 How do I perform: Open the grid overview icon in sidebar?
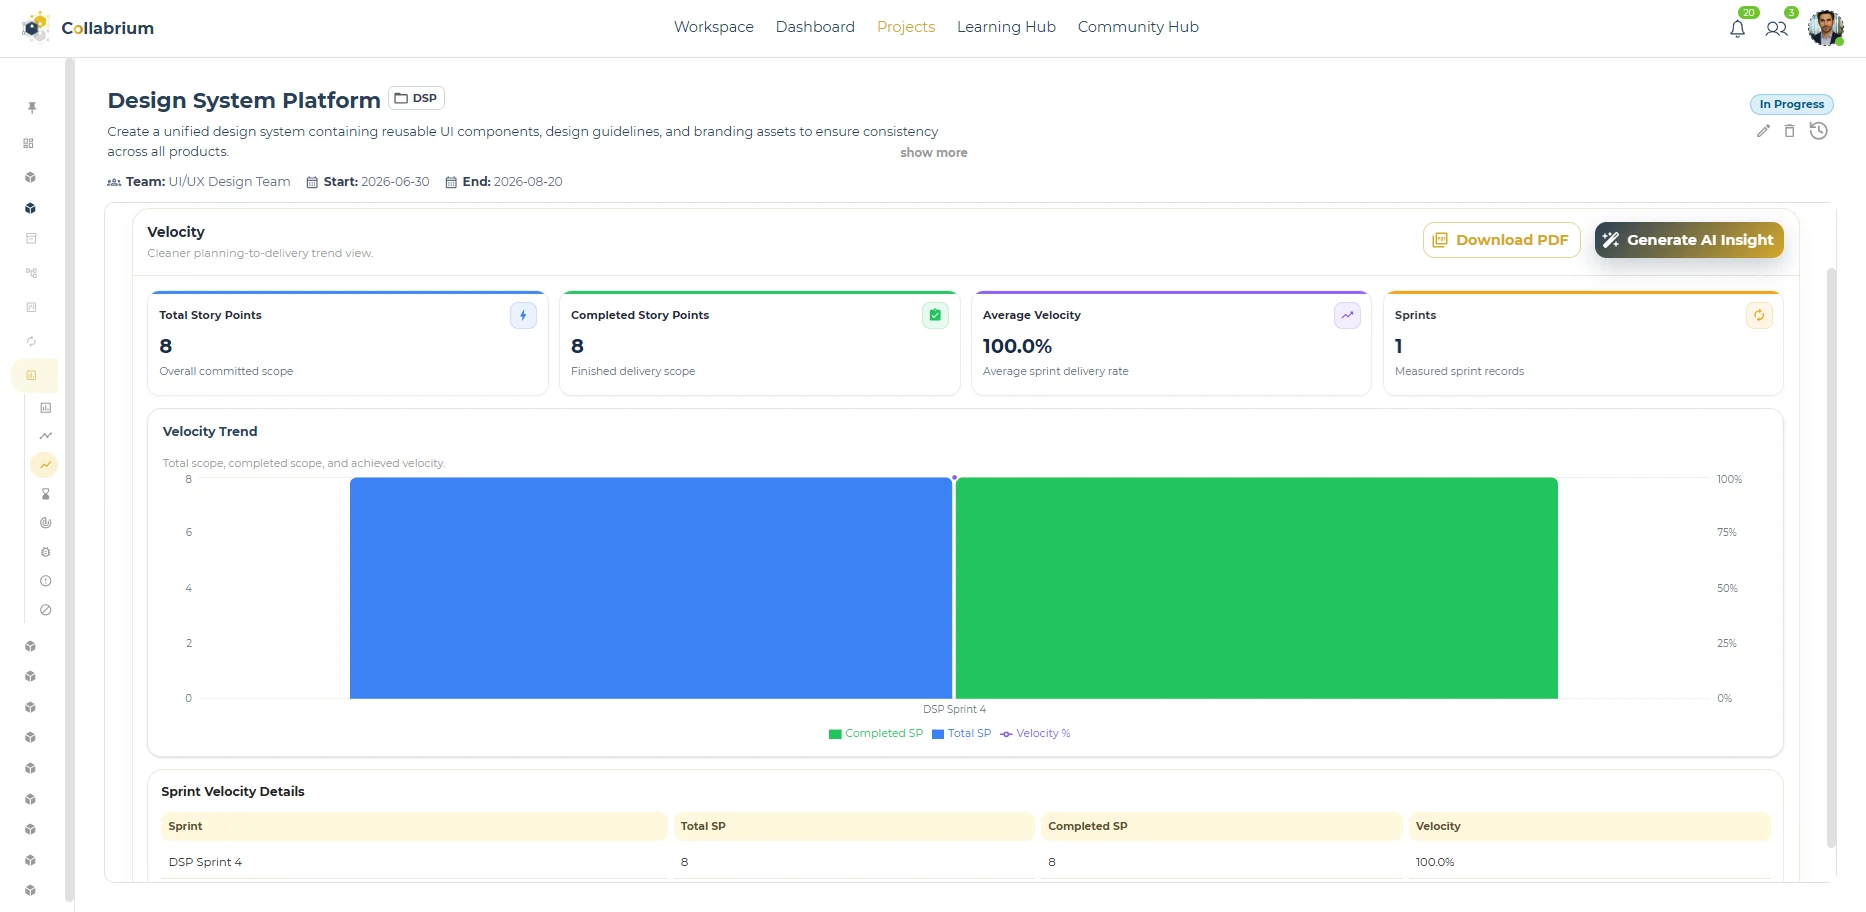click(29, 143)
